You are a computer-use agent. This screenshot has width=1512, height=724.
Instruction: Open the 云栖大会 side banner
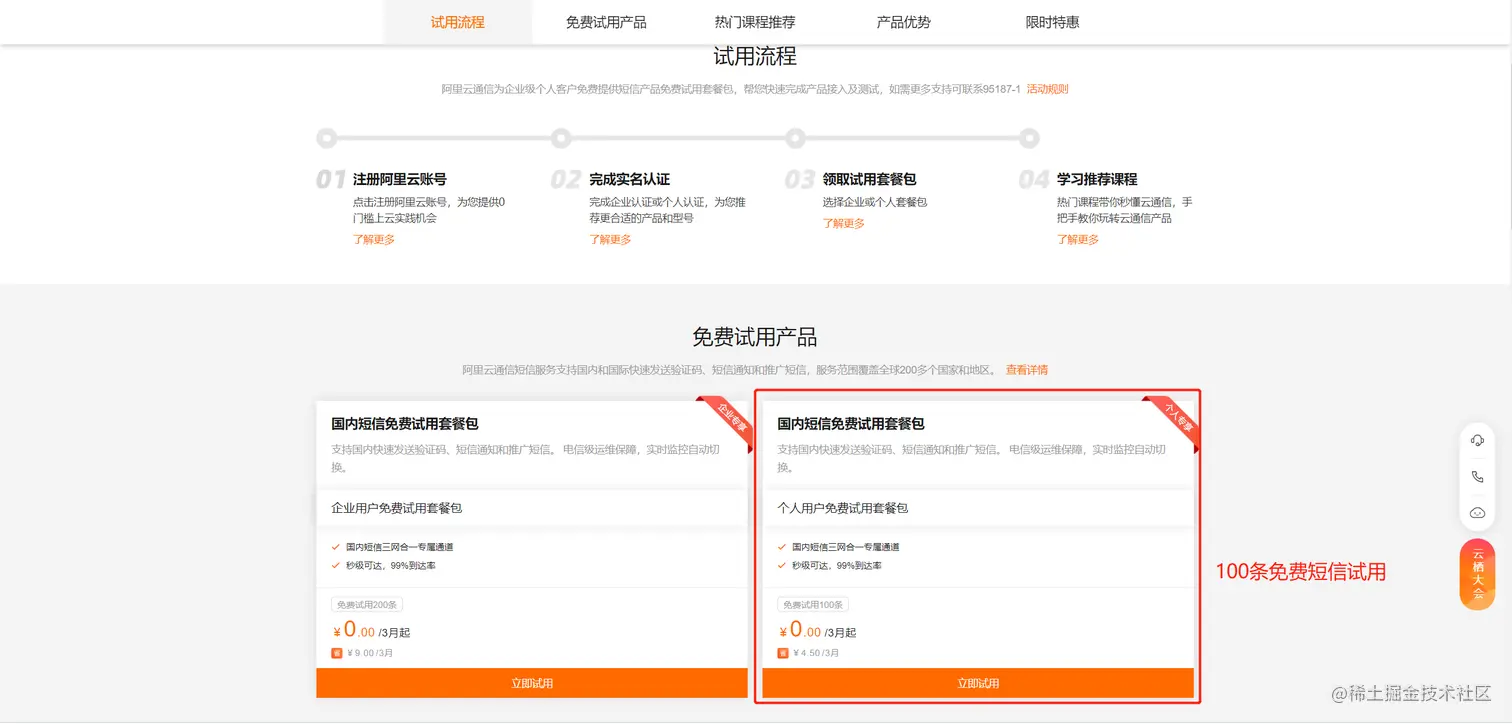(x=1477, y=574)
